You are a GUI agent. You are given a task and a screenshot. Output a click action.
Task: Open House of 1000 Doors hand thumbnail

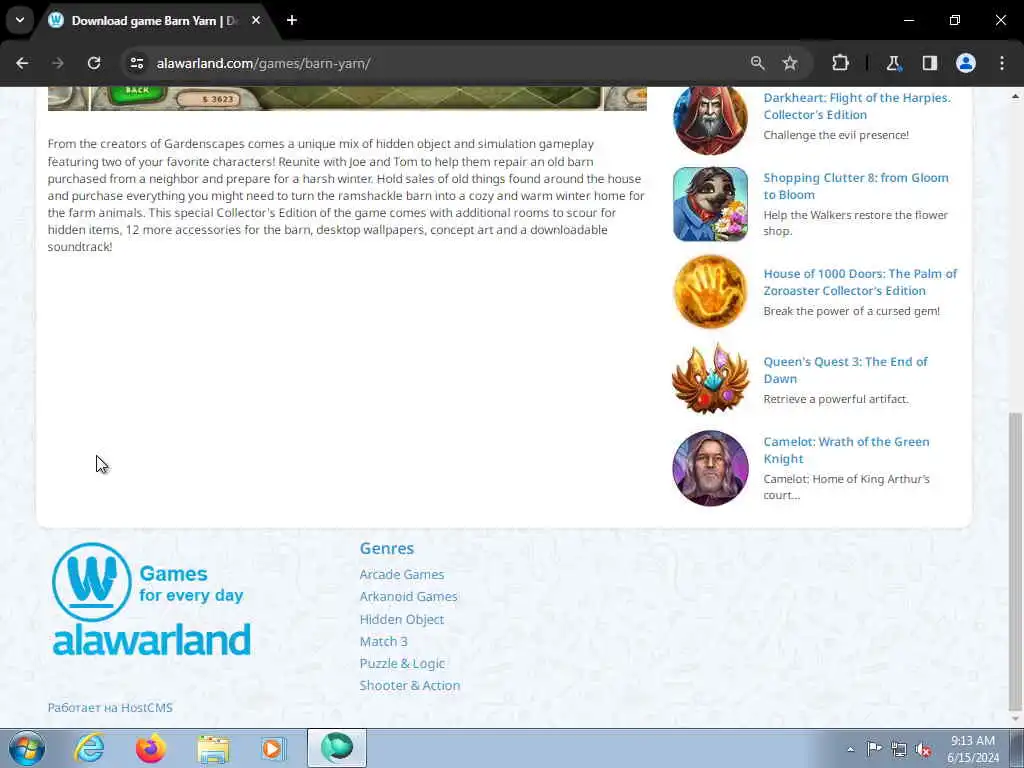(711, 291)
